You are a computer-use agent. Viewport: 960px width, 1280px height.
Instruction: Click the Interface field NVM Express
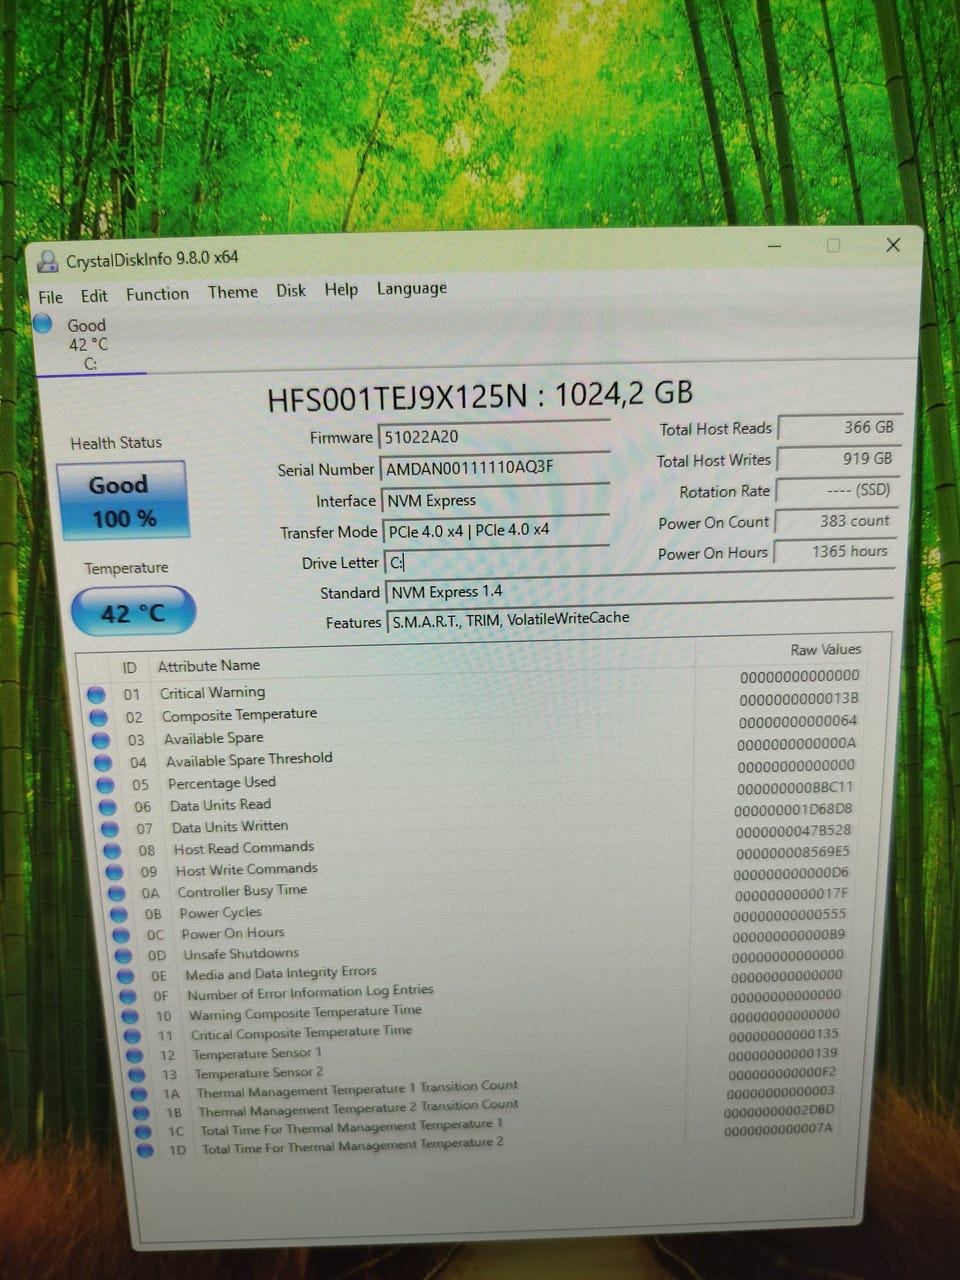496,500
